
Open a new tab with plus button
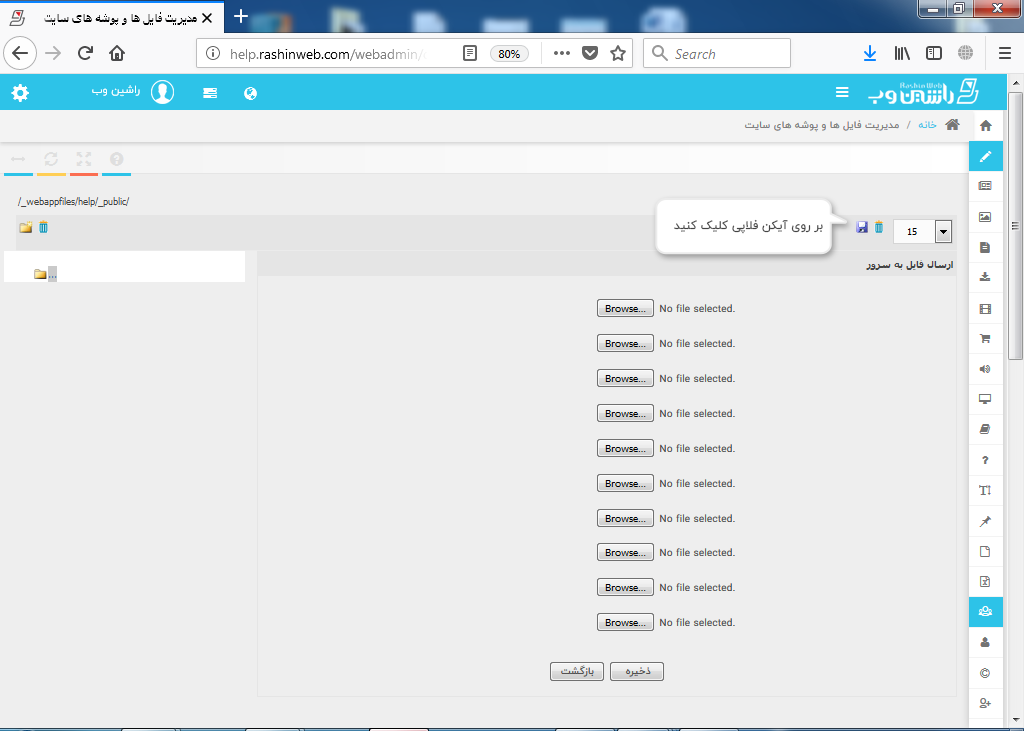point(241,16)
